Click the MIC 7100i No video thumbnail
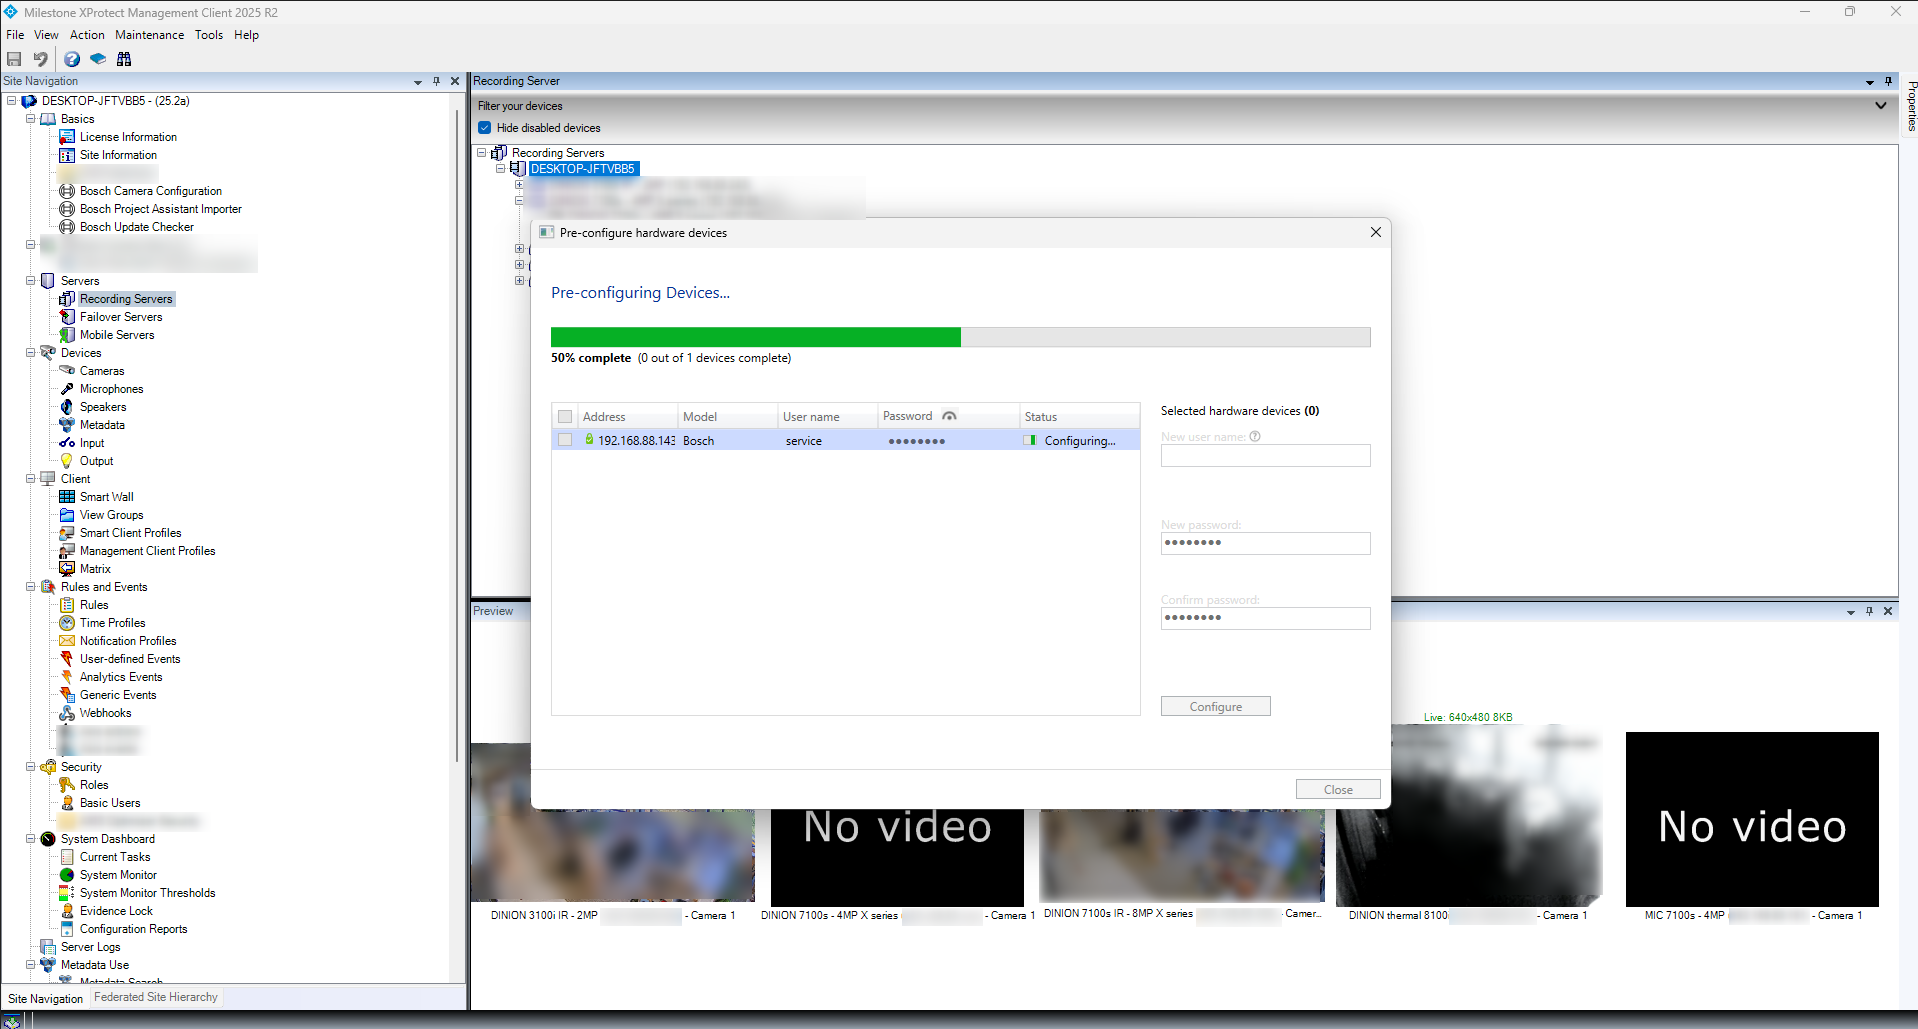The image size is (1918, 1029). (x=1752, y=819)
